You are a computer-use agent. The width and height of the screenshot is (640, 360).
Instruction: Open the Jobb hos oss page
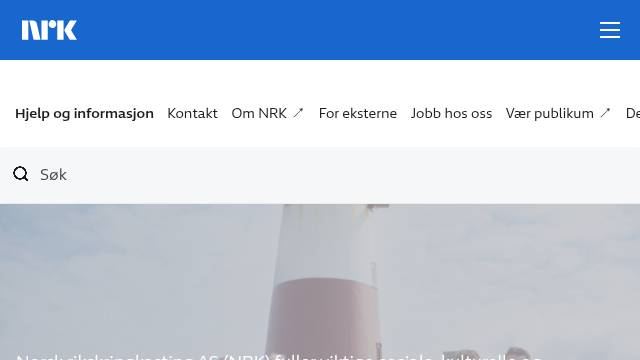click(451, 113)
